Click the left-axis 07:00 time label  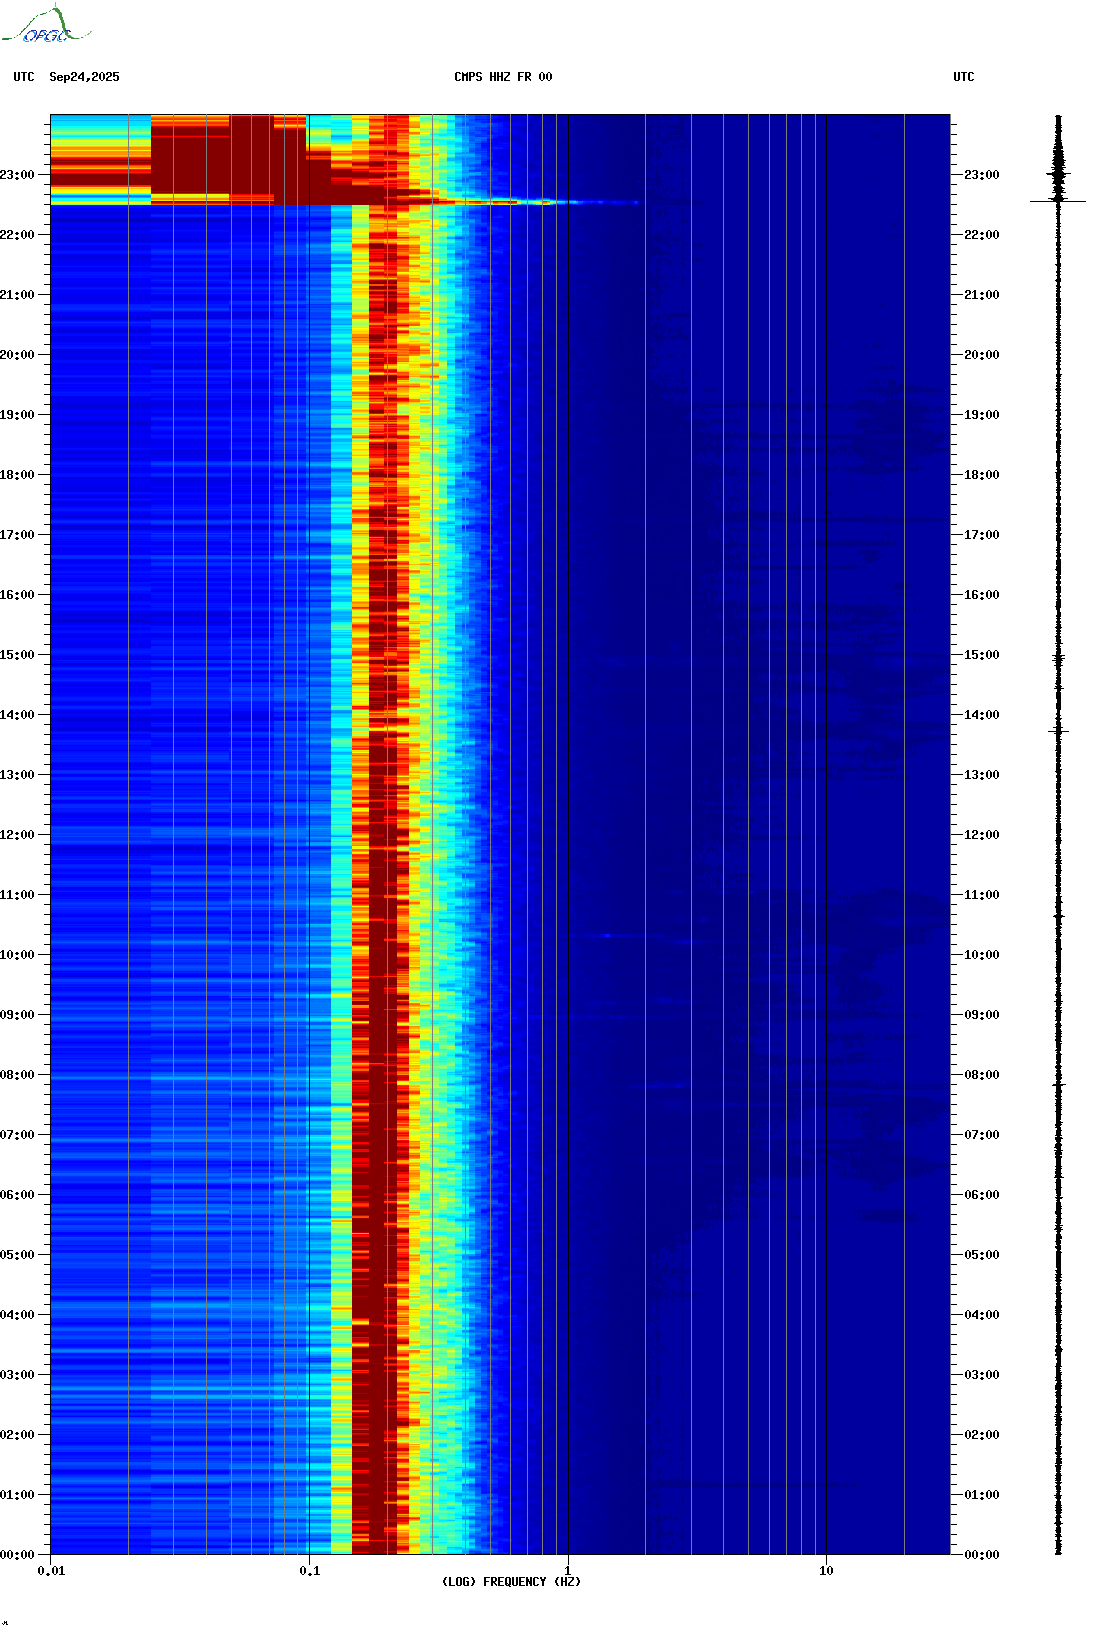[17, 1135]
